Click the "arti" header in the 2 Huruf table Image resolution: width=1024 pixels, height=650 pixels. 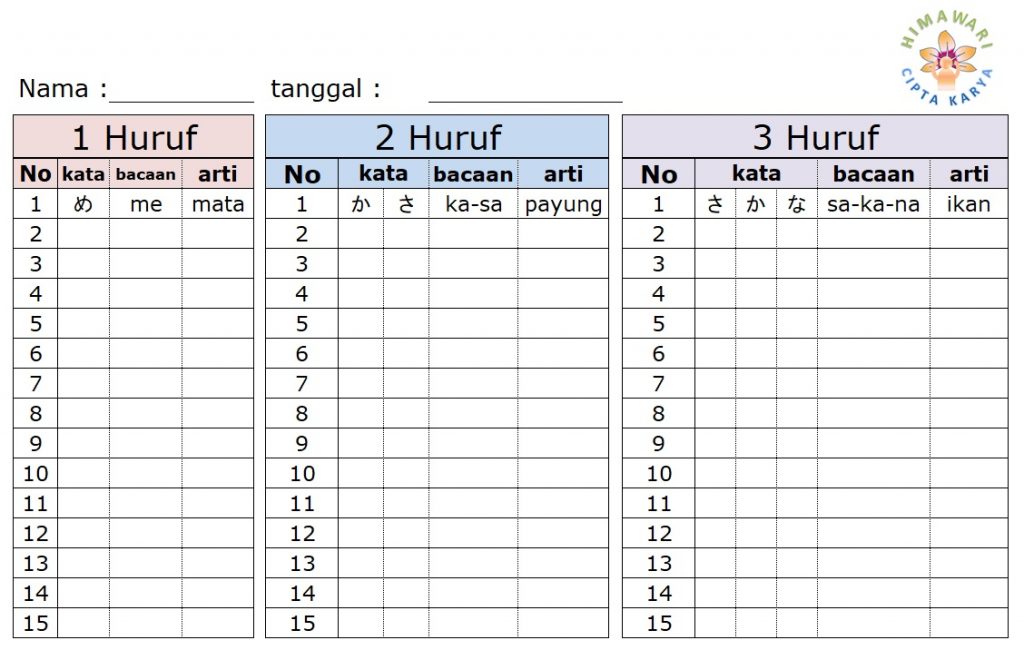[x=563, y=174]
